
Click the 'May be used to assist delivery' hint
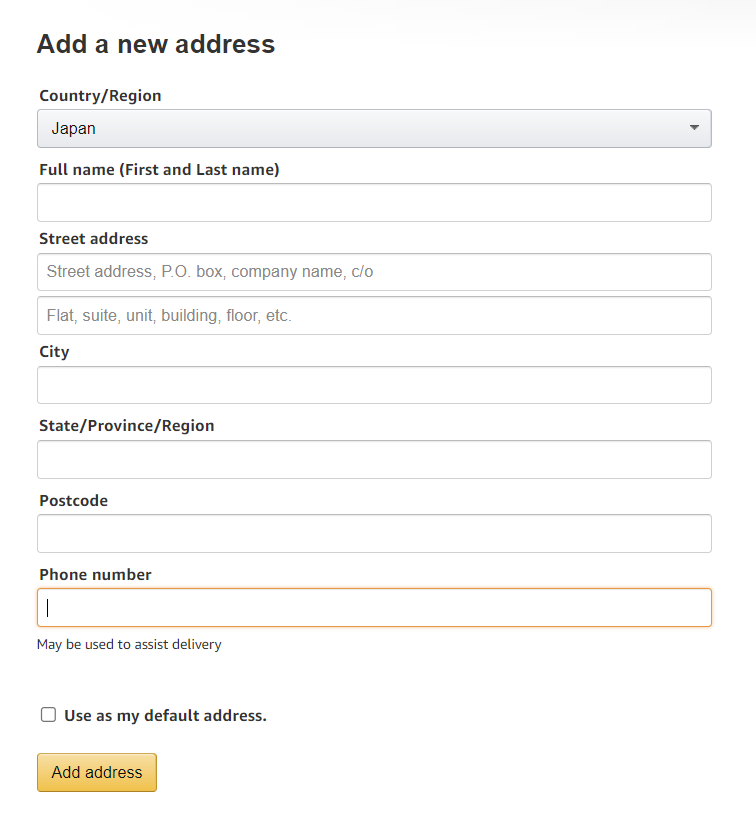coord(129,645)
